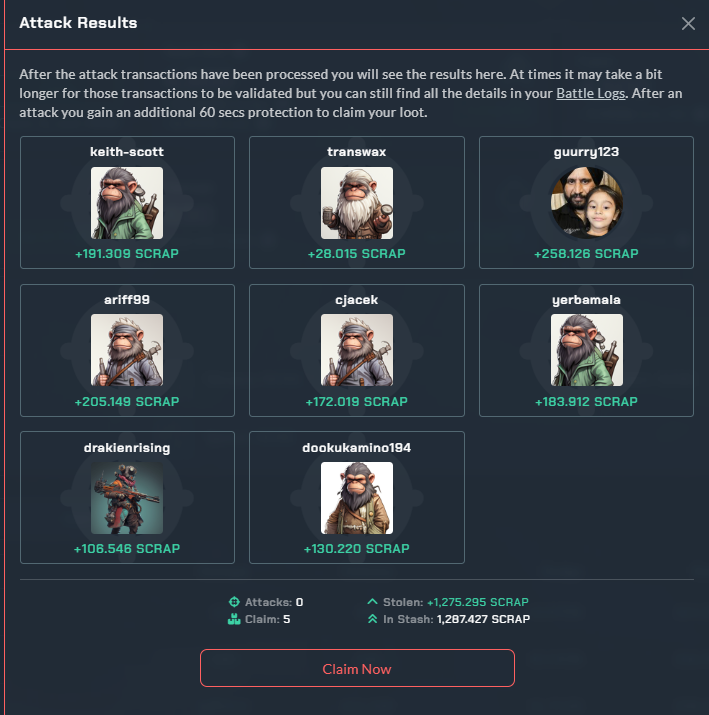Click the Attacks crosshair icon
709x715 pixels.
point(234,602)
